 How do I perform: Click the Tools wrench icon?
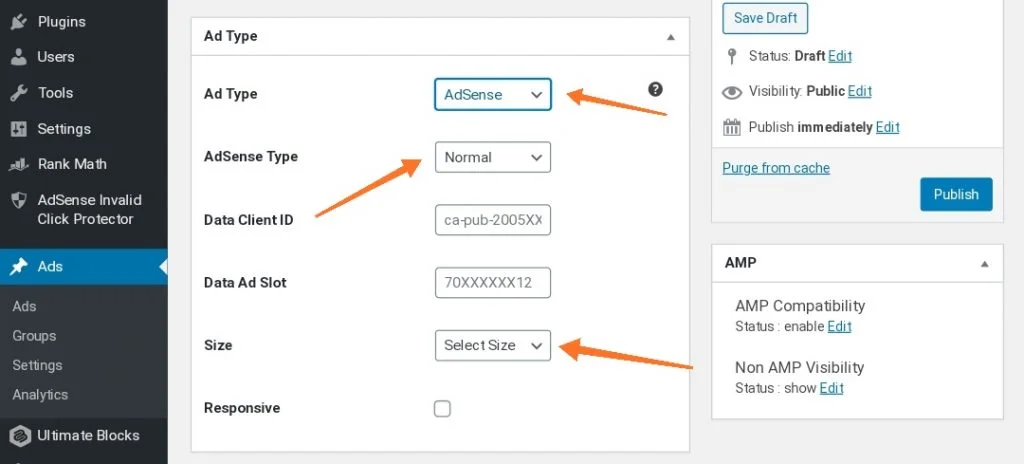pyautogui.click(x=18, y=93)
